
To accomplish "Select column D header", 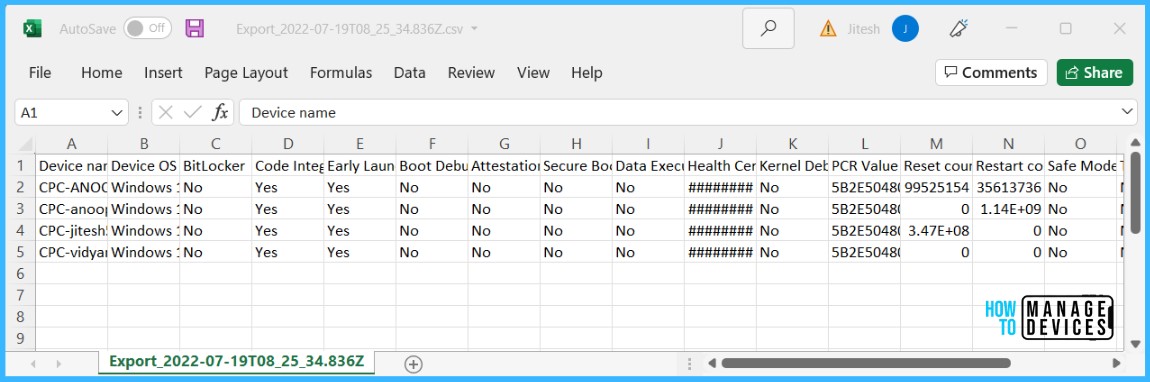I will 288,144.
